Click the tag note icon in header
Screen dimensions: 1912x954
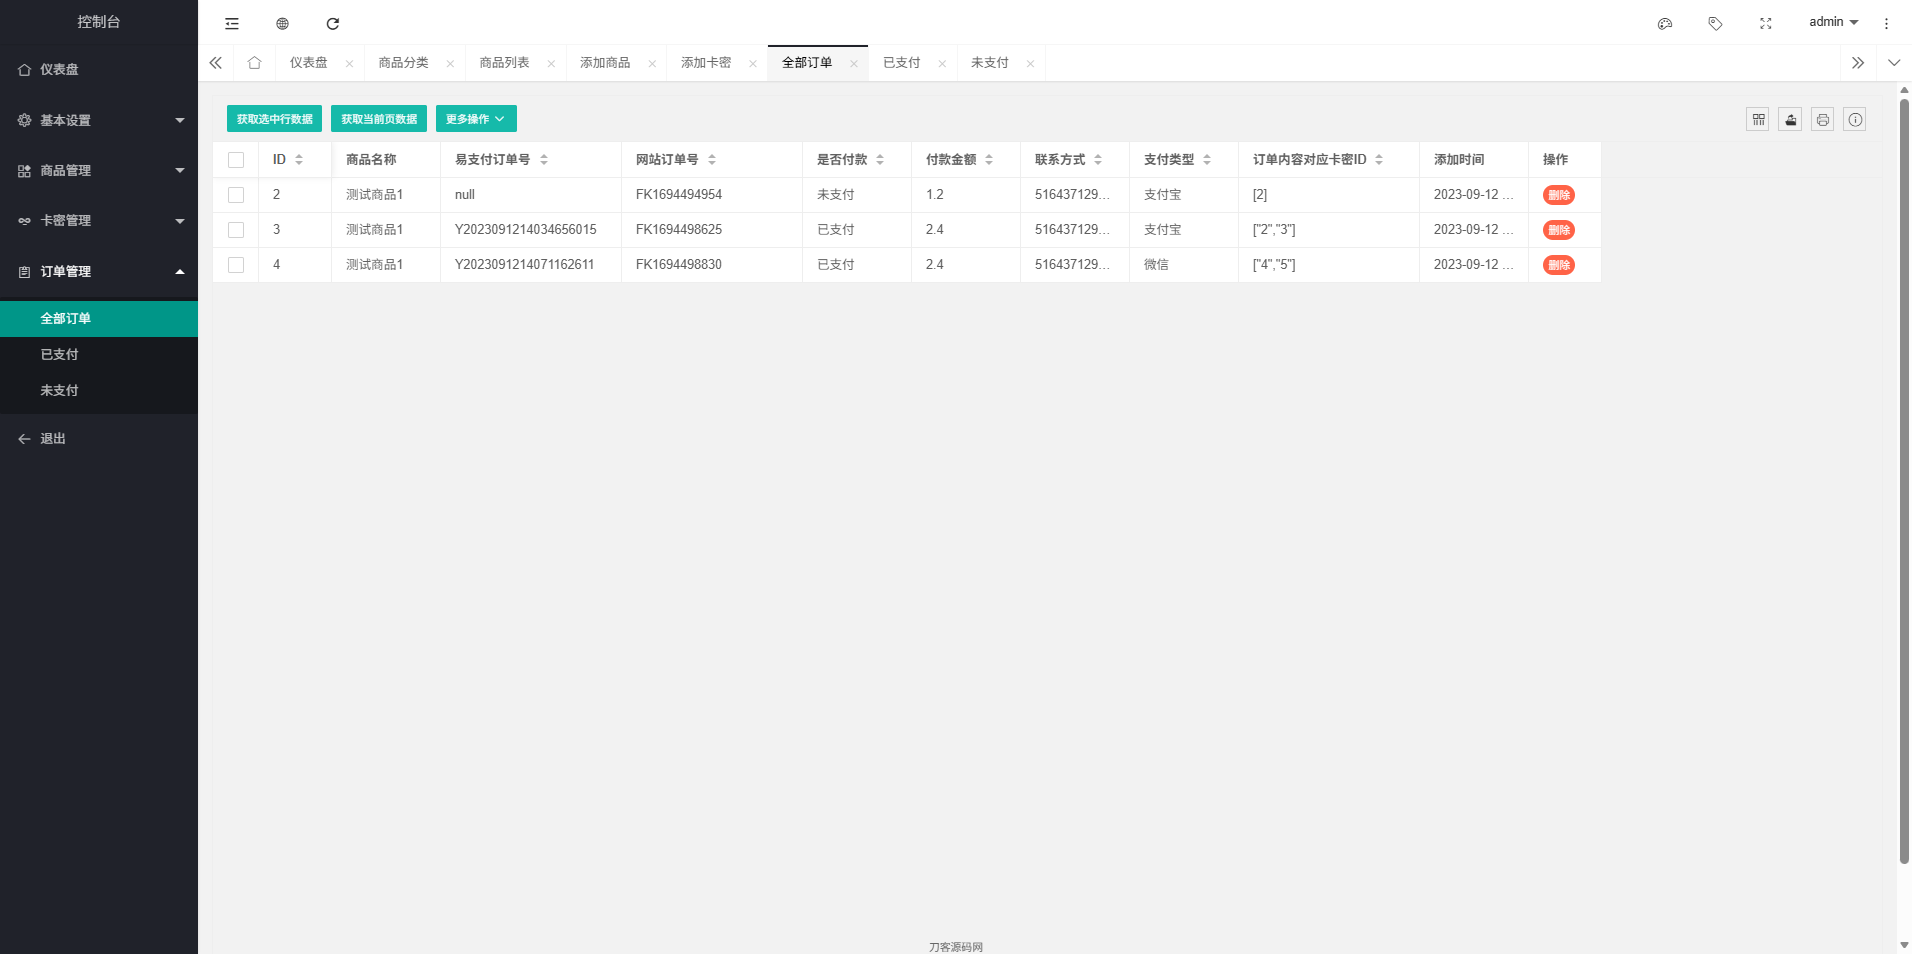[x=1715, y=23]
